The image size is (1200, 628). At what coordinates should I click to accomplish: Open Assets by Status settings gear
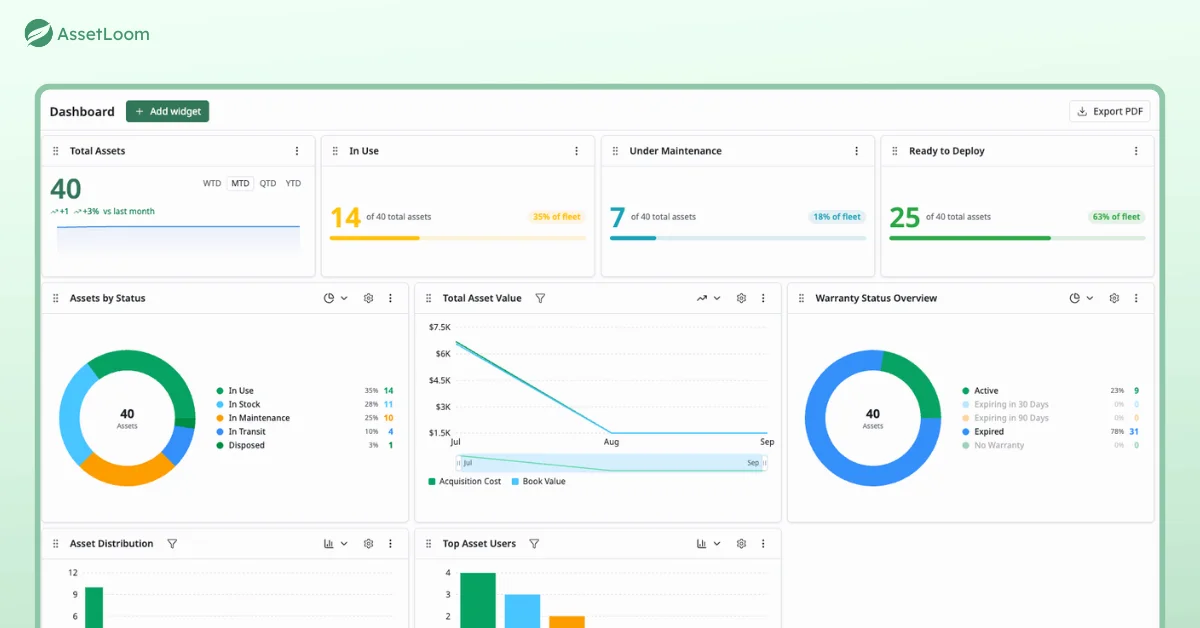point(368,298)
